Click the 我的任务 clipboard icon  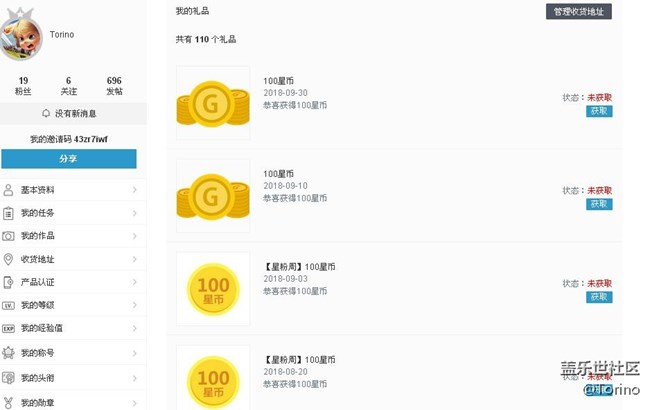pos(9,213)
